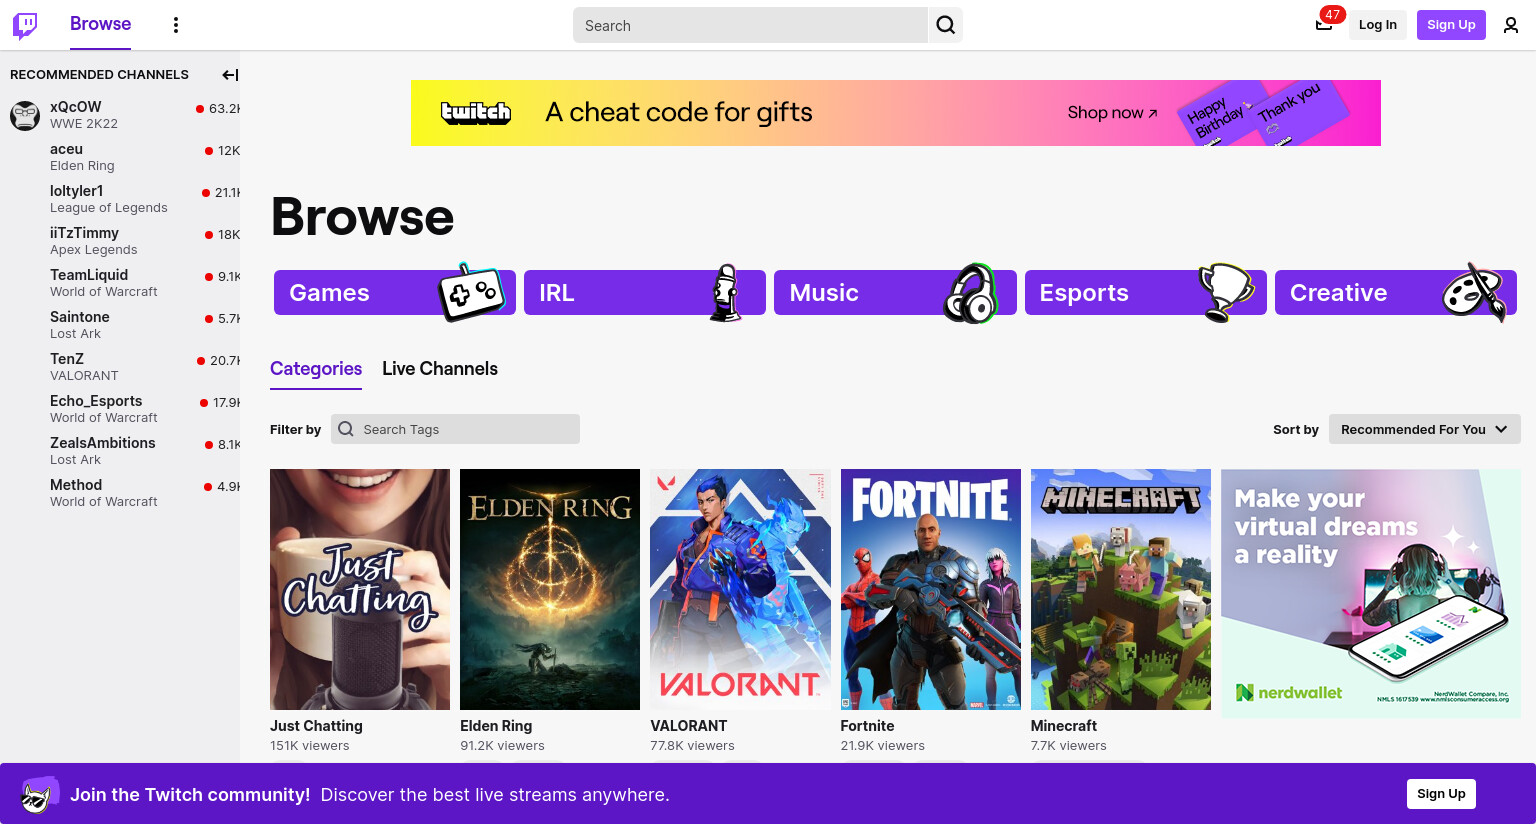Click 'League of Legends' under loltyler1
This screenshot has height=824, width=1536.
point(109,208)
